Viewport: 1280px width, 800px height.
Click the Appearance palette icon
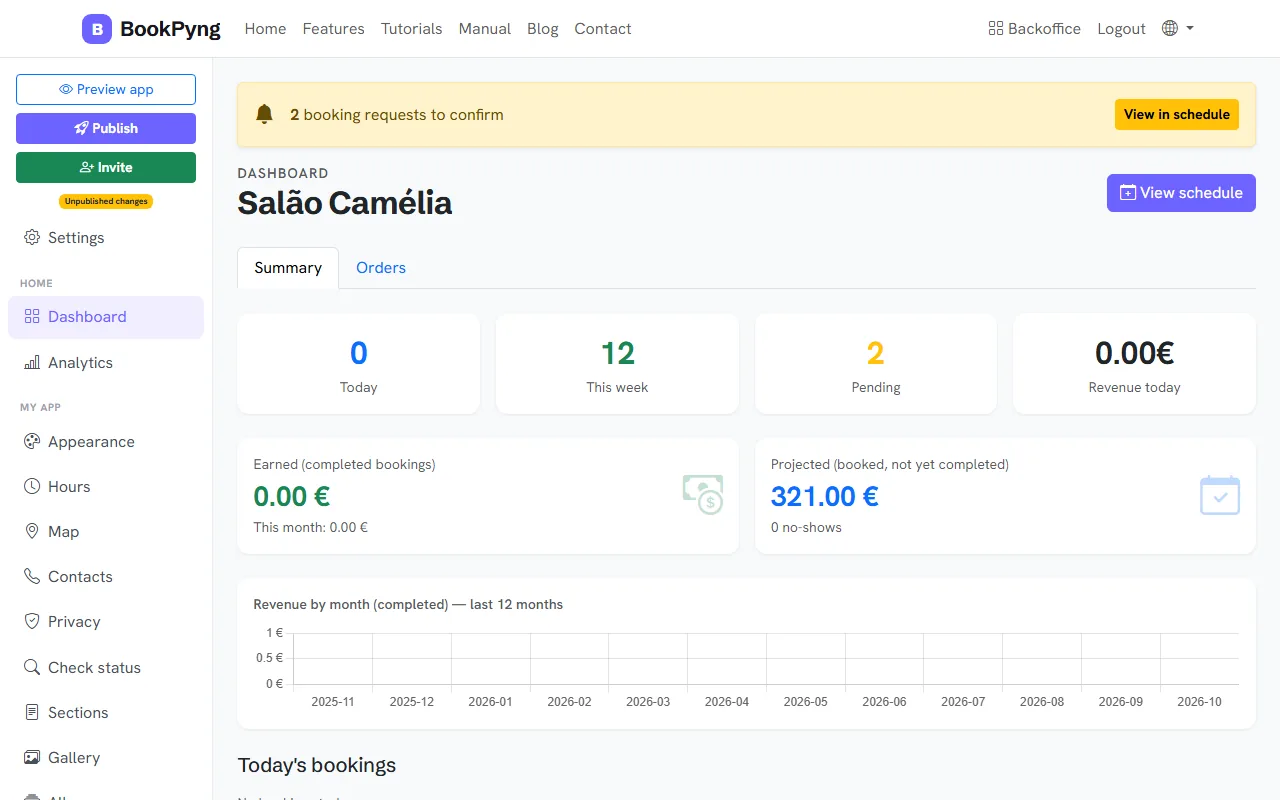click(x=32, y=442)
